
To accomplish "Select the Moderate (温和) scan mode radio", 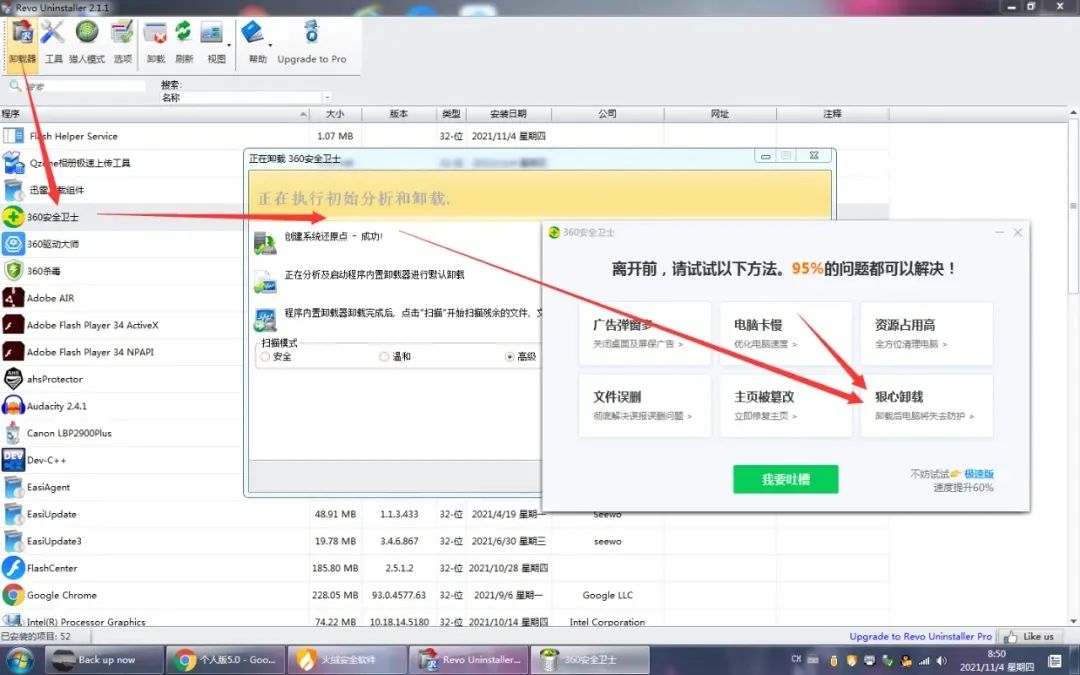I will click(384, 356).
